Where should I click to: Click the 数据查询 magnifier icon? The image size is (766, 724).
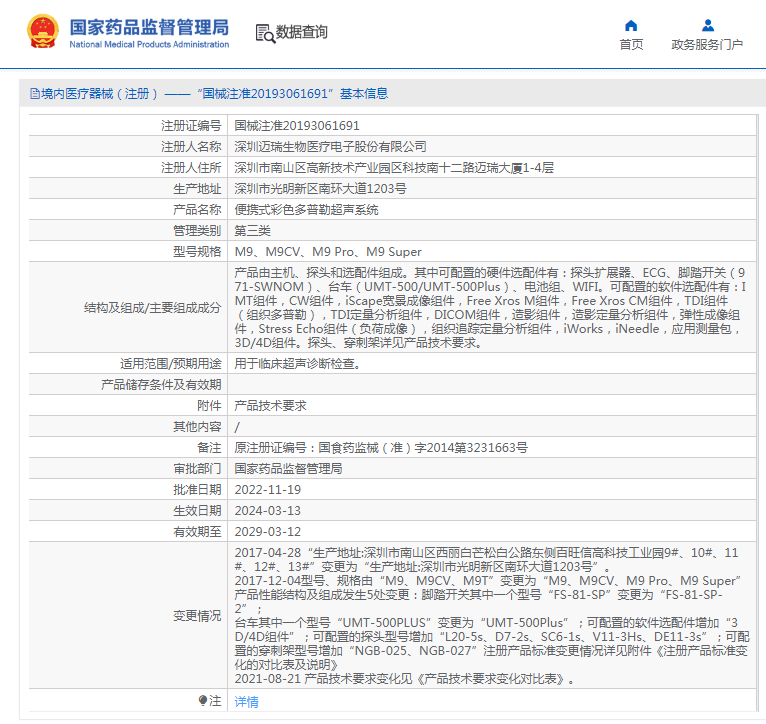coord(265,33)
